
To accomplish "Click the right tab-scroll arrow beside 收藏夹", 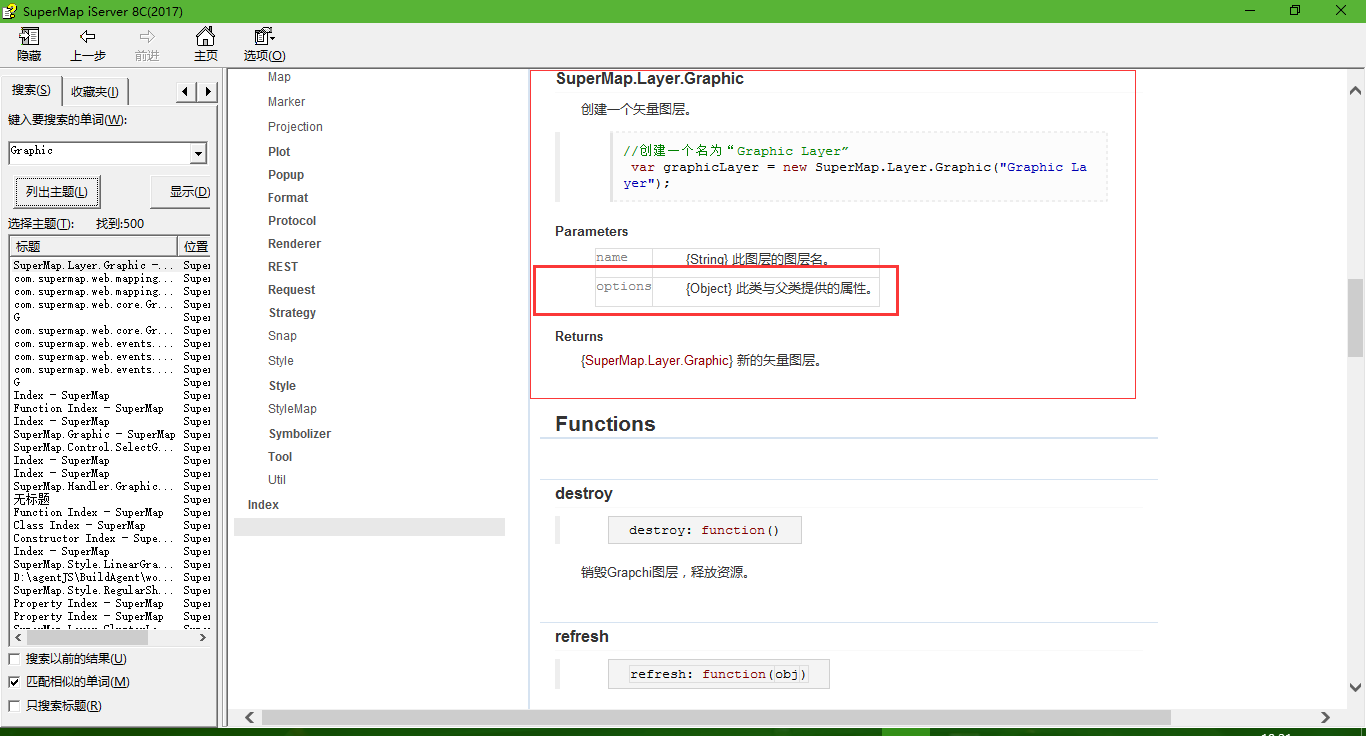I will click(x=207, y=92).
